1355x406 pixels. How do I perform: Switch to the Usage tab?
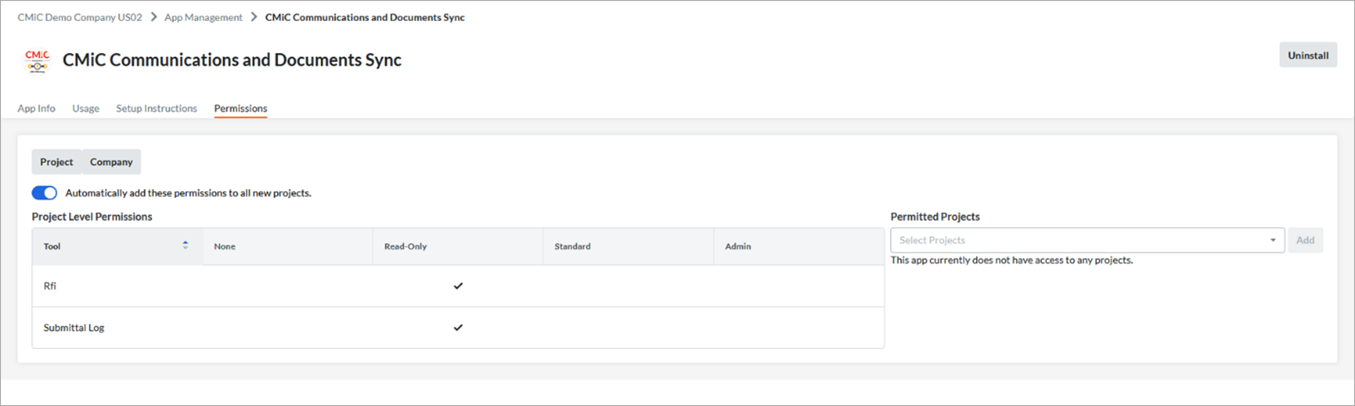86,108
